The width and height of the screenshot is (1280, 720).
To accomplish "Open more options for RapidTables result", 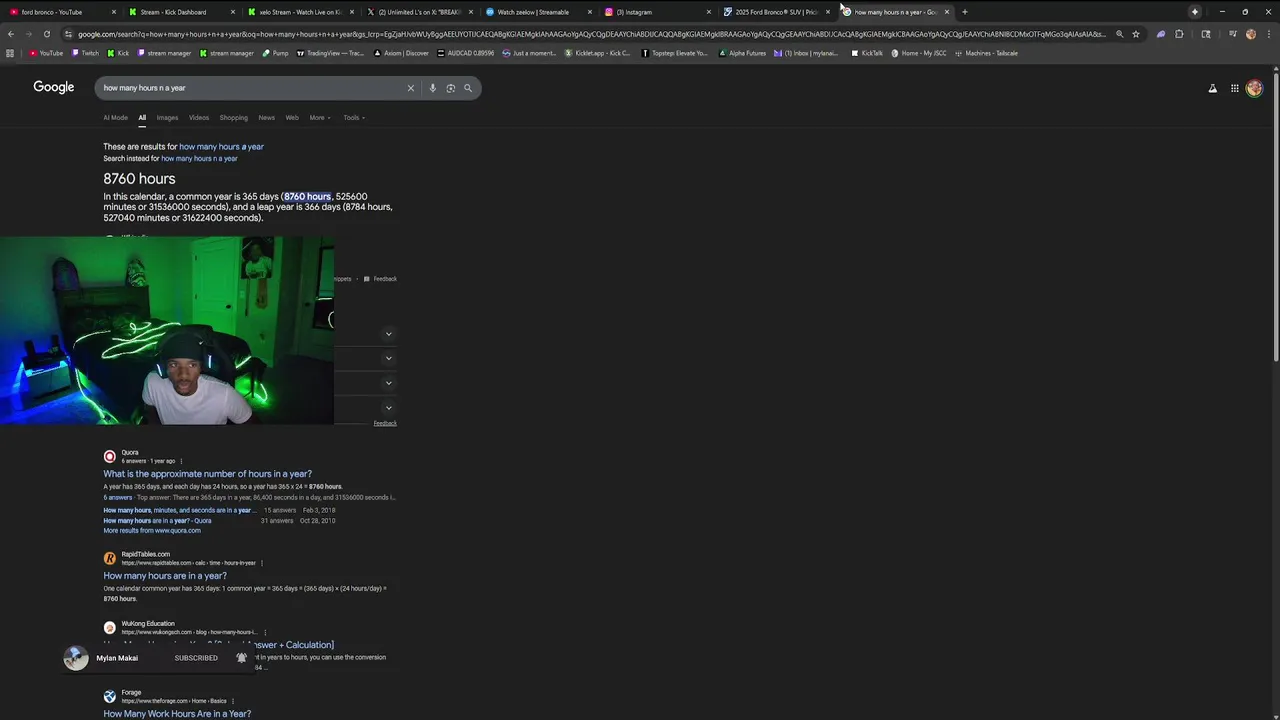I will click(x=262, y=563).
